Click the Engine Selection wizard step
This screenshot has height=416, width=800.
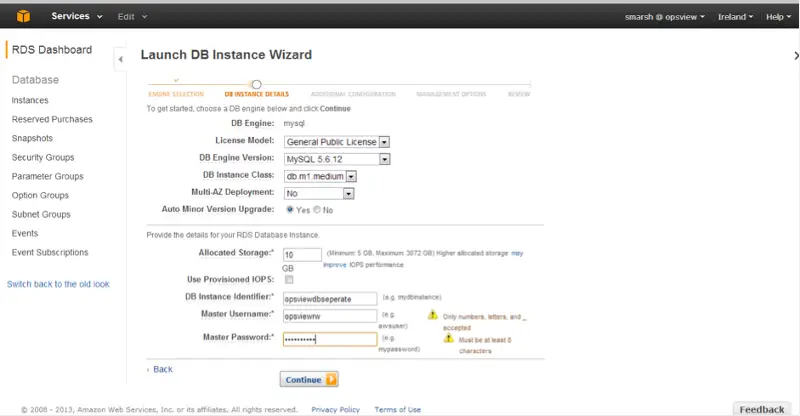[176, 94]
